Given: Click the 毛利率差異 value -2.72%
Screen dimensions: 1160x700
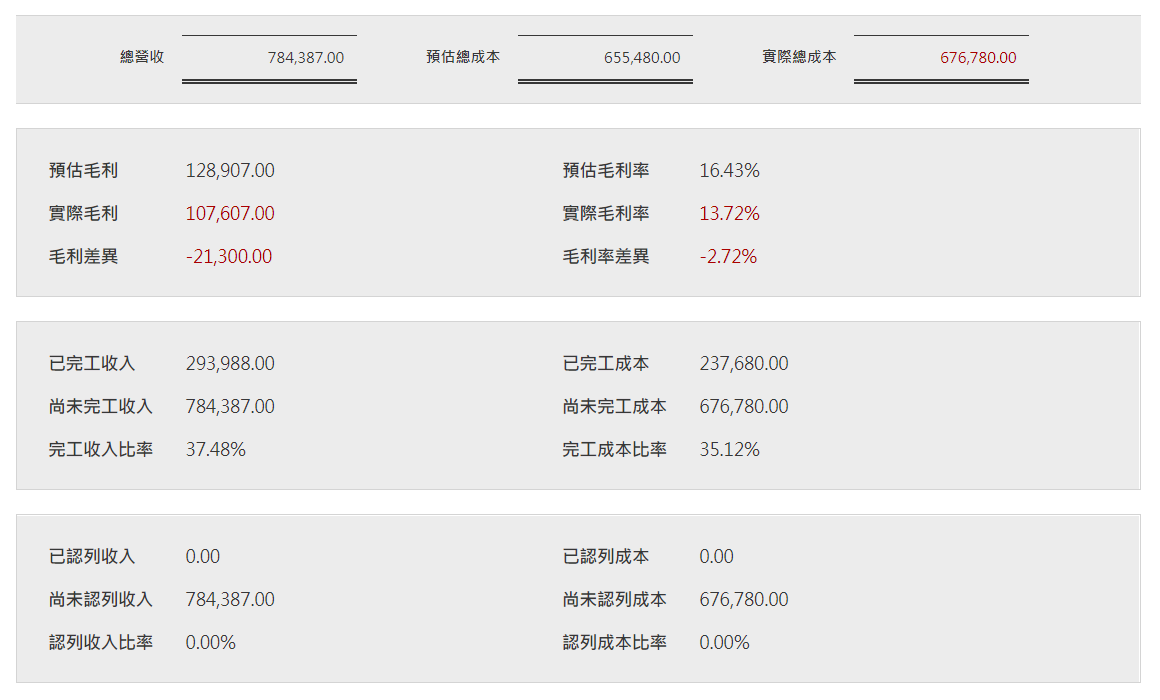Looking at the screenshot, I should tap(728, 257).
